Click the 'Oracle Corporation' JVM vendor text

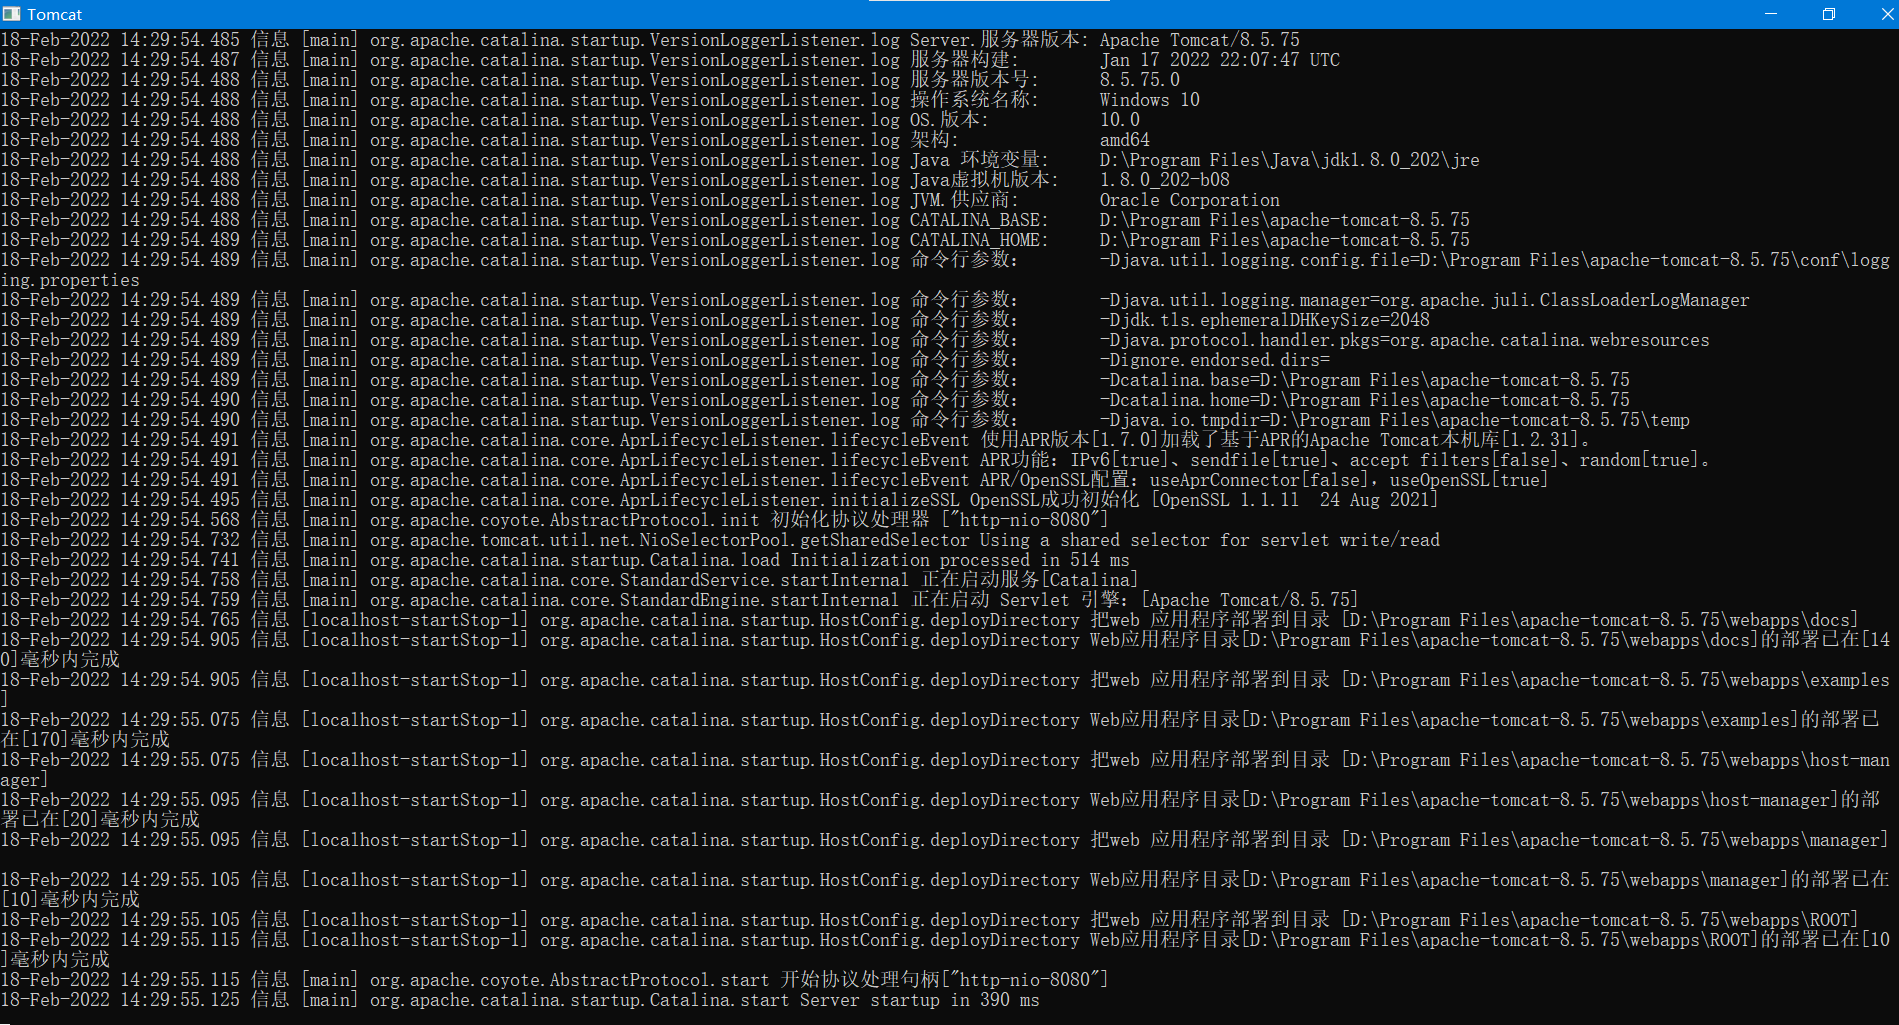[x=1190, y=200]
